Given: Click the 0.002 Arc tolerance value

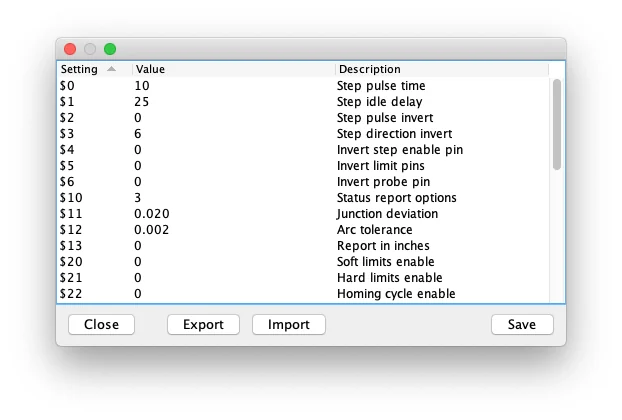Looking at the screenshot, I should (152, 230).
